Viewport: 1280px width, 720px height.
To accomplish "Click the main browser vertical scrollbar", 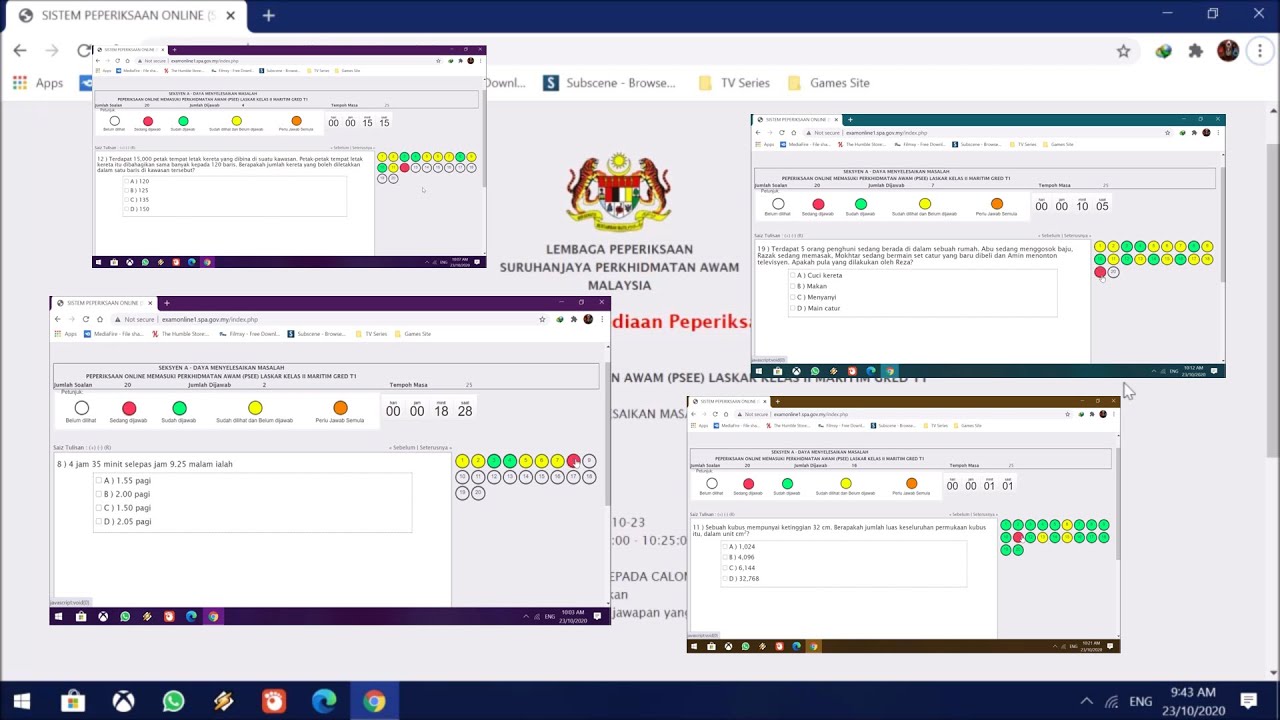I will pos(1273,300).
